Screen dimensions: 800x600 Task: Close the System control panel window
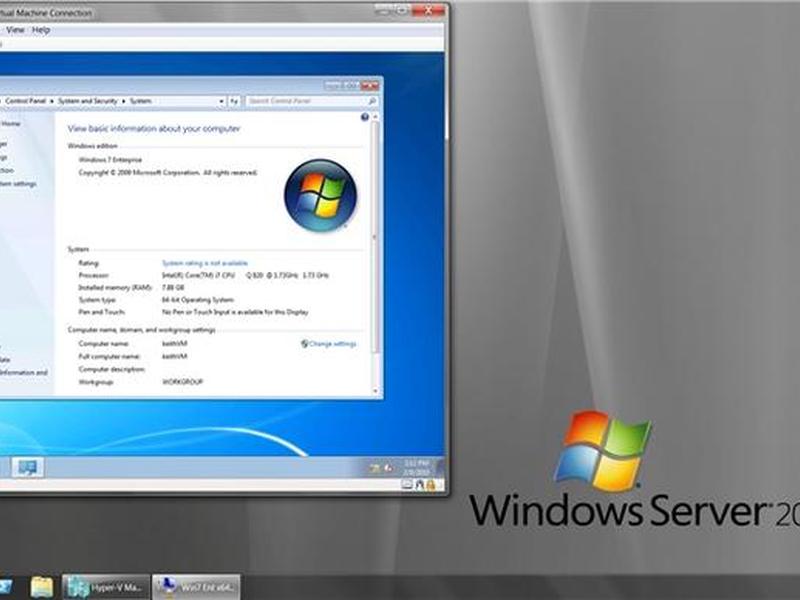coord(370,86)
